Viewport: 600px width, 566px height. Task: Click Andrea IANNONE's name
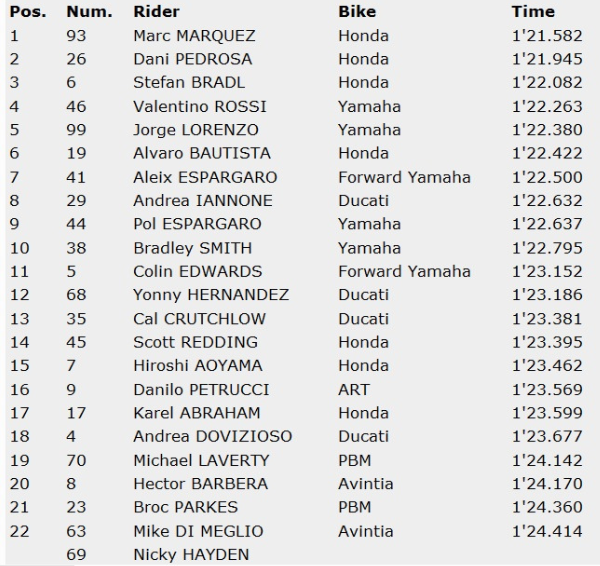190,201
